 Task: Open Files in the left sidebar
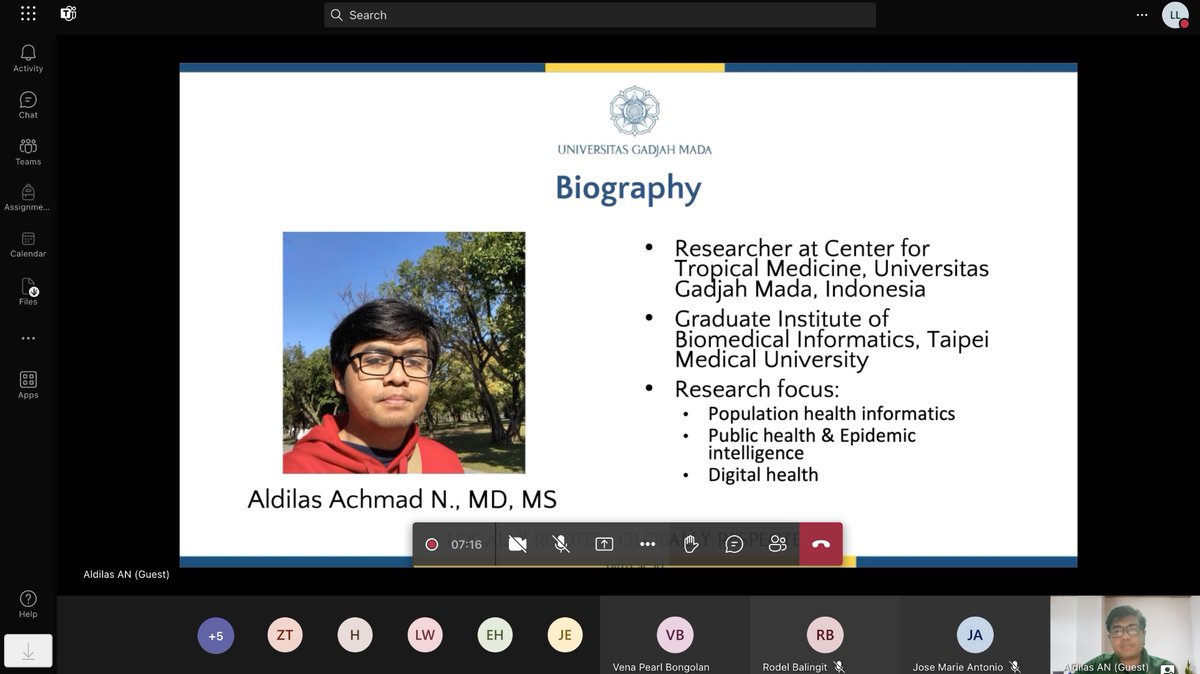27,292
